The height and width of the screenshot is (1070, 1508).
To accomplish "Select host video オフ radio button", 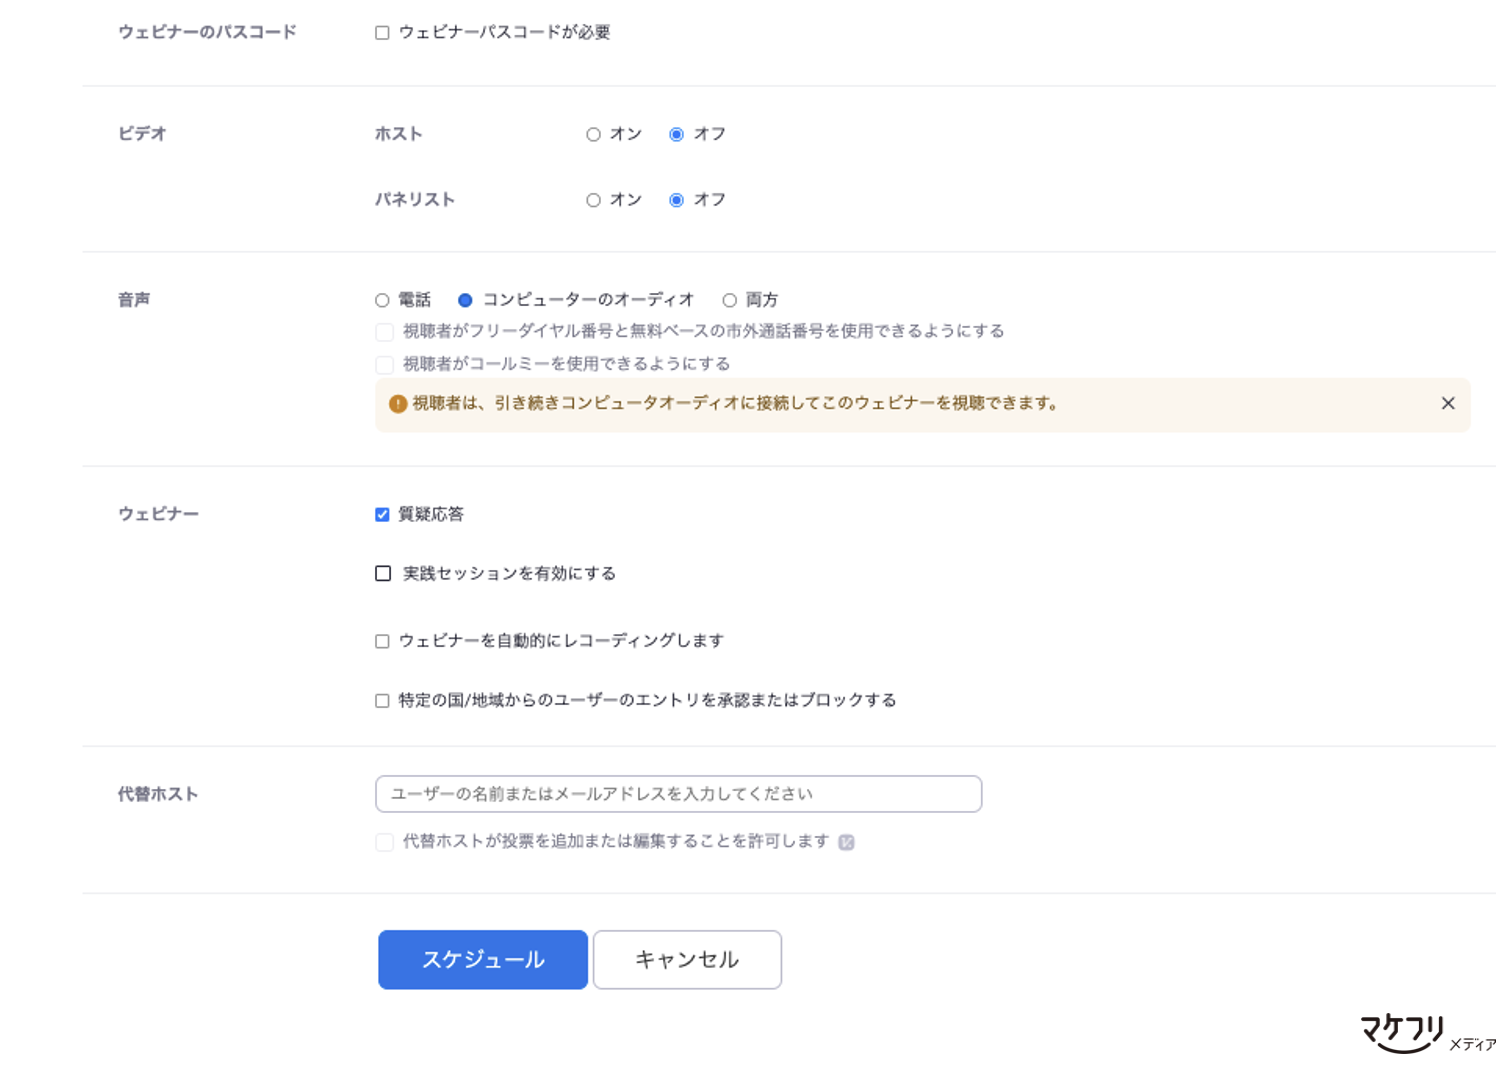I will pos(677,134).
